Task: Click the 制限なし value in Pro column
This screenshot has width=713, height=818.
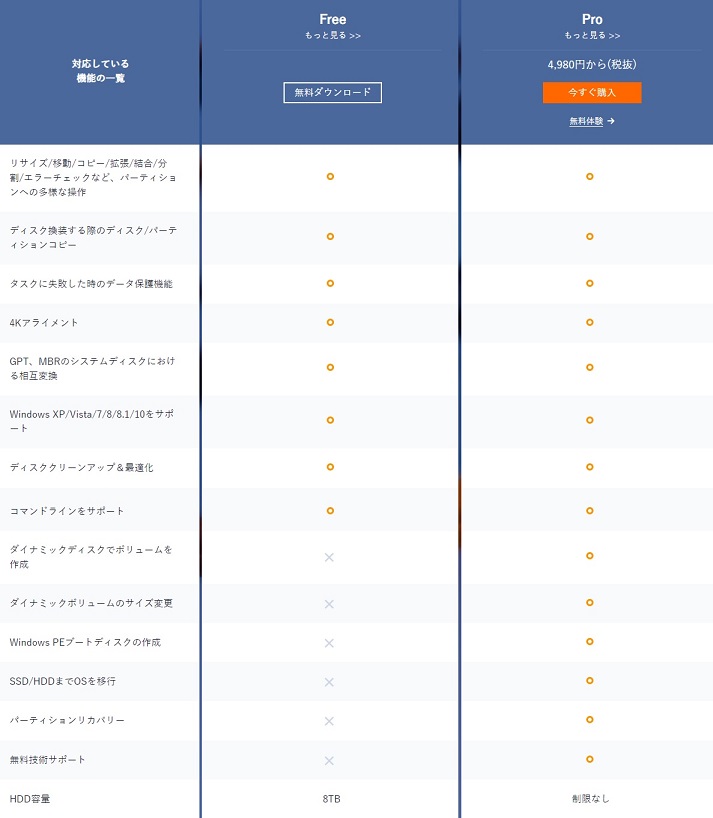Action: [x=590, y=799]
